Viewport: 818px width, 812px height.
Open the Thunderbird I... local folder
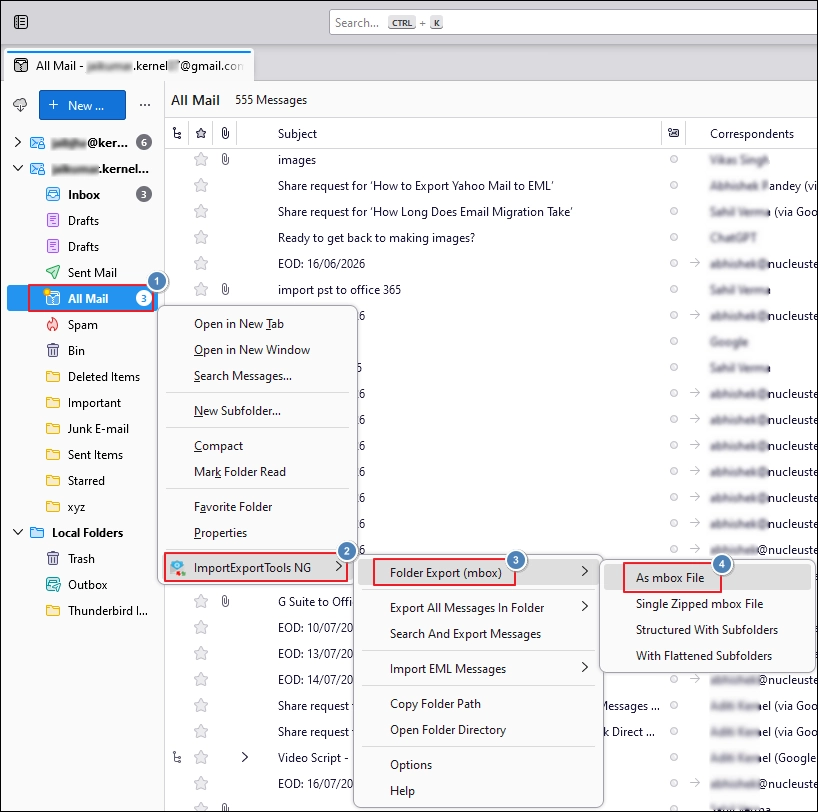click(x=107, y=611)
